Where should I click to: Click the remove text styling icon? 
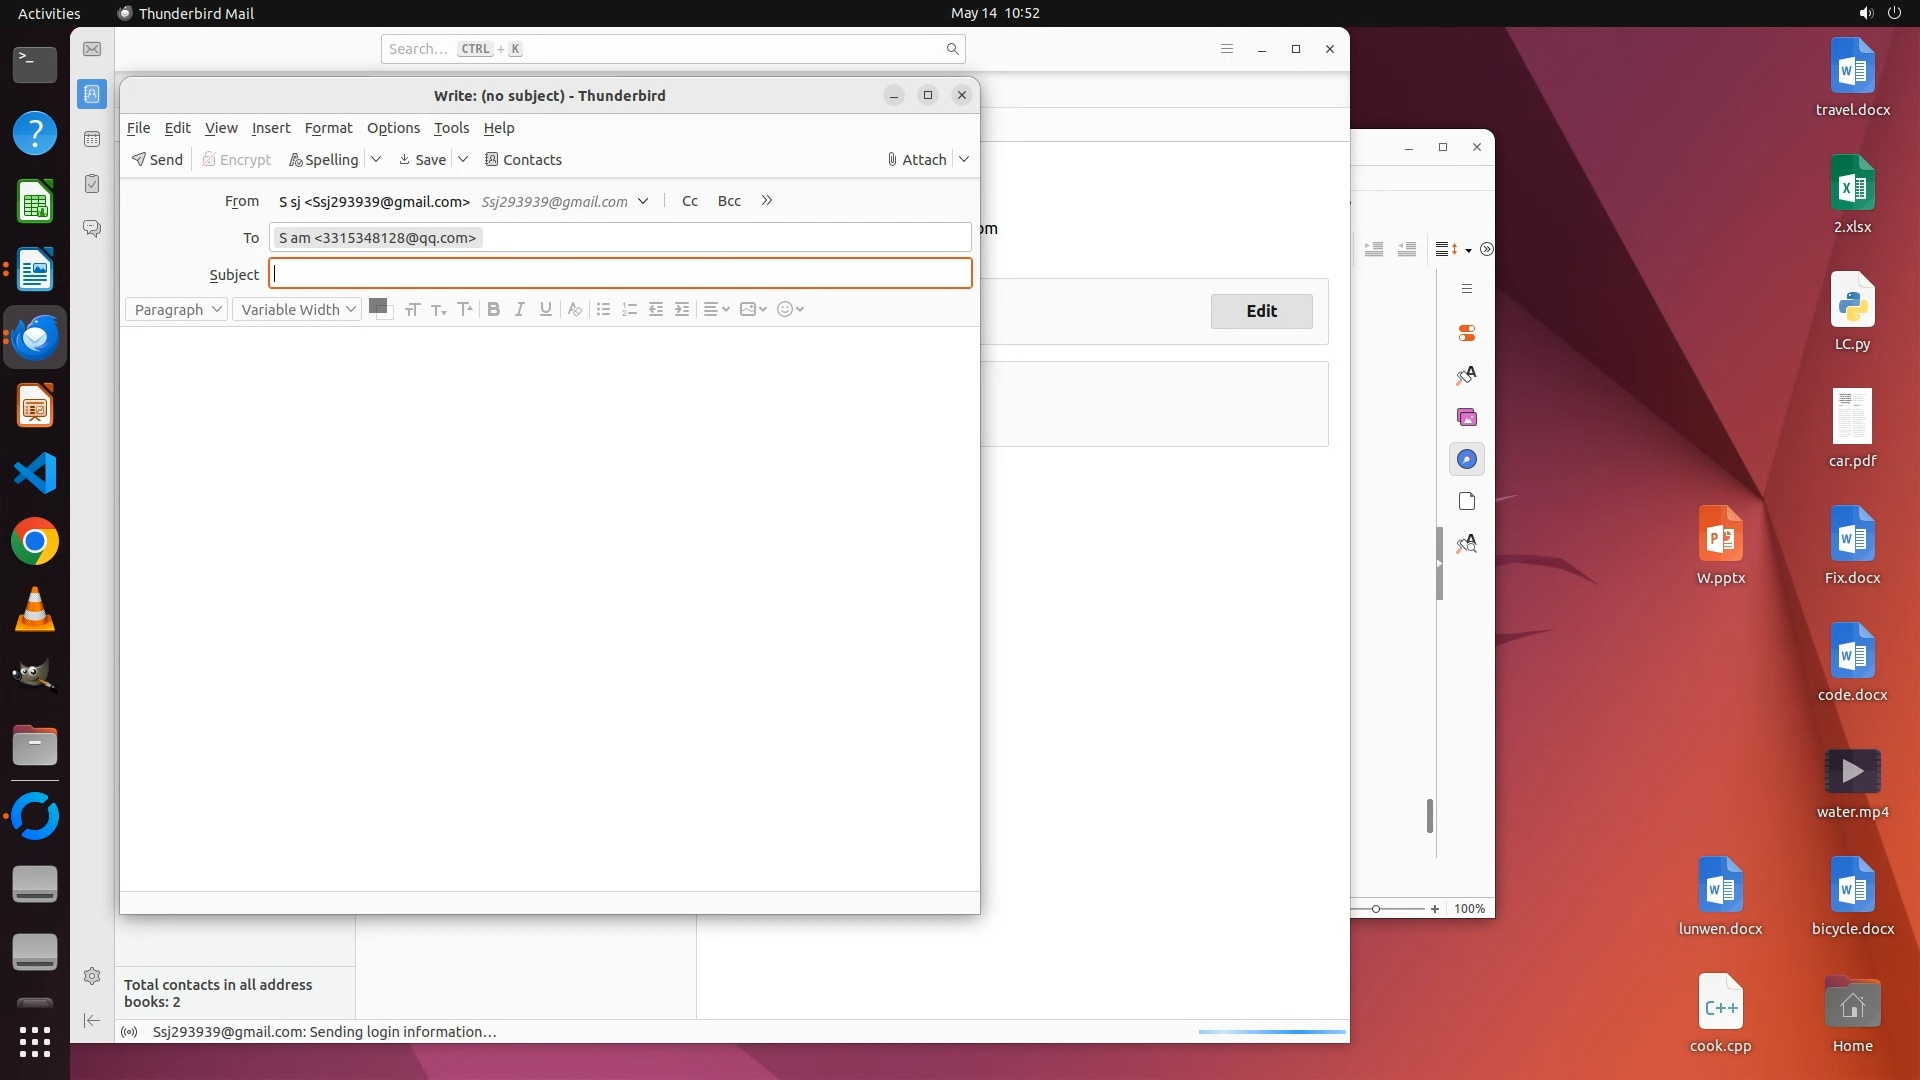574,309
